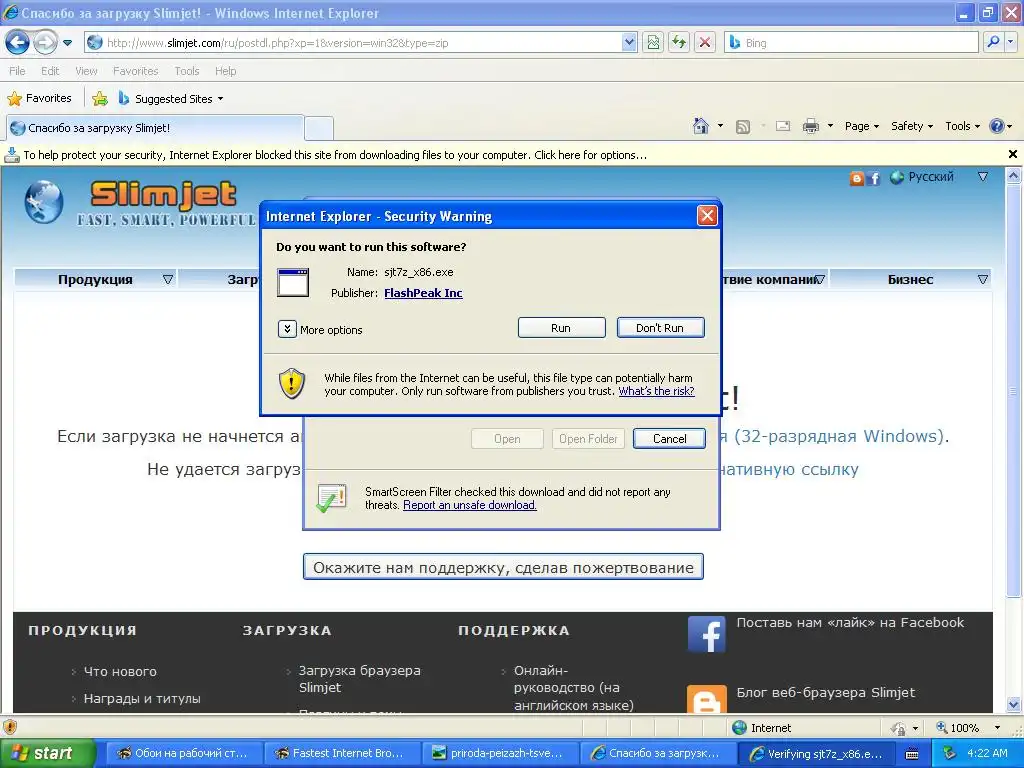Open the File menu
The height and width of the screenshot is (768, 1024).
tap(18, 71)
